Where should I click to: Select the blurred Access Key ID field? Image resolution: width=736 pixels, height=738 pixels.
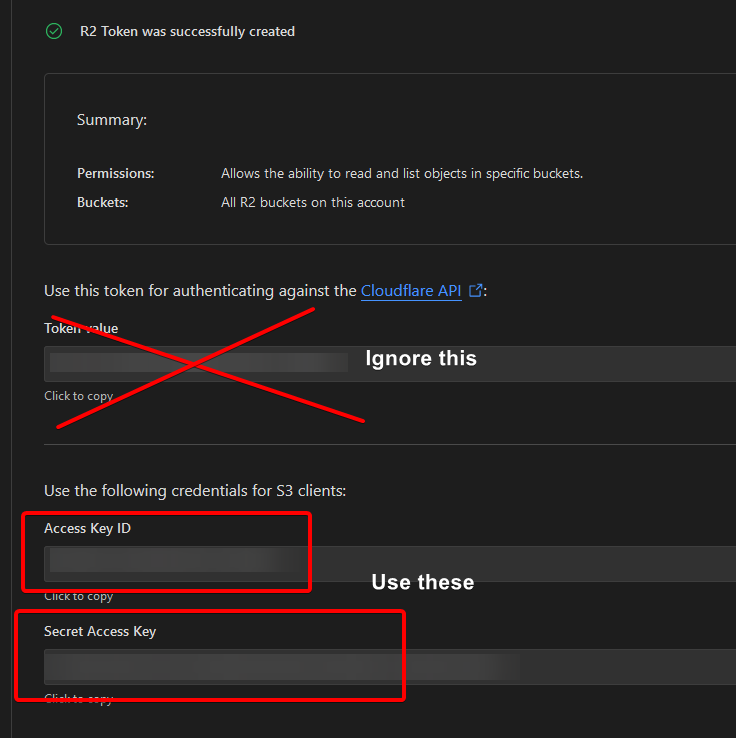(x=390, y=563)
